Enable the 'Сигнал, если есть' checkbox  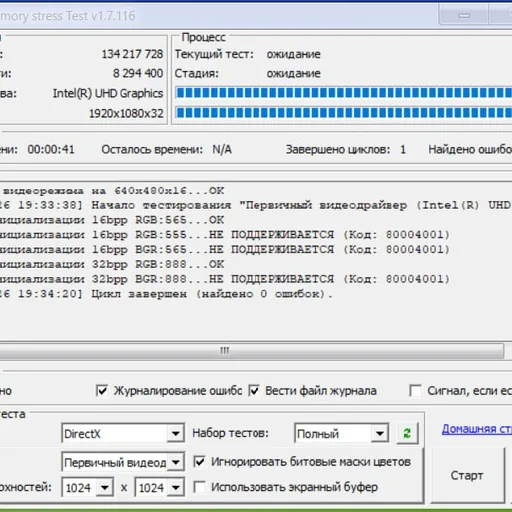tap(415, 391)
